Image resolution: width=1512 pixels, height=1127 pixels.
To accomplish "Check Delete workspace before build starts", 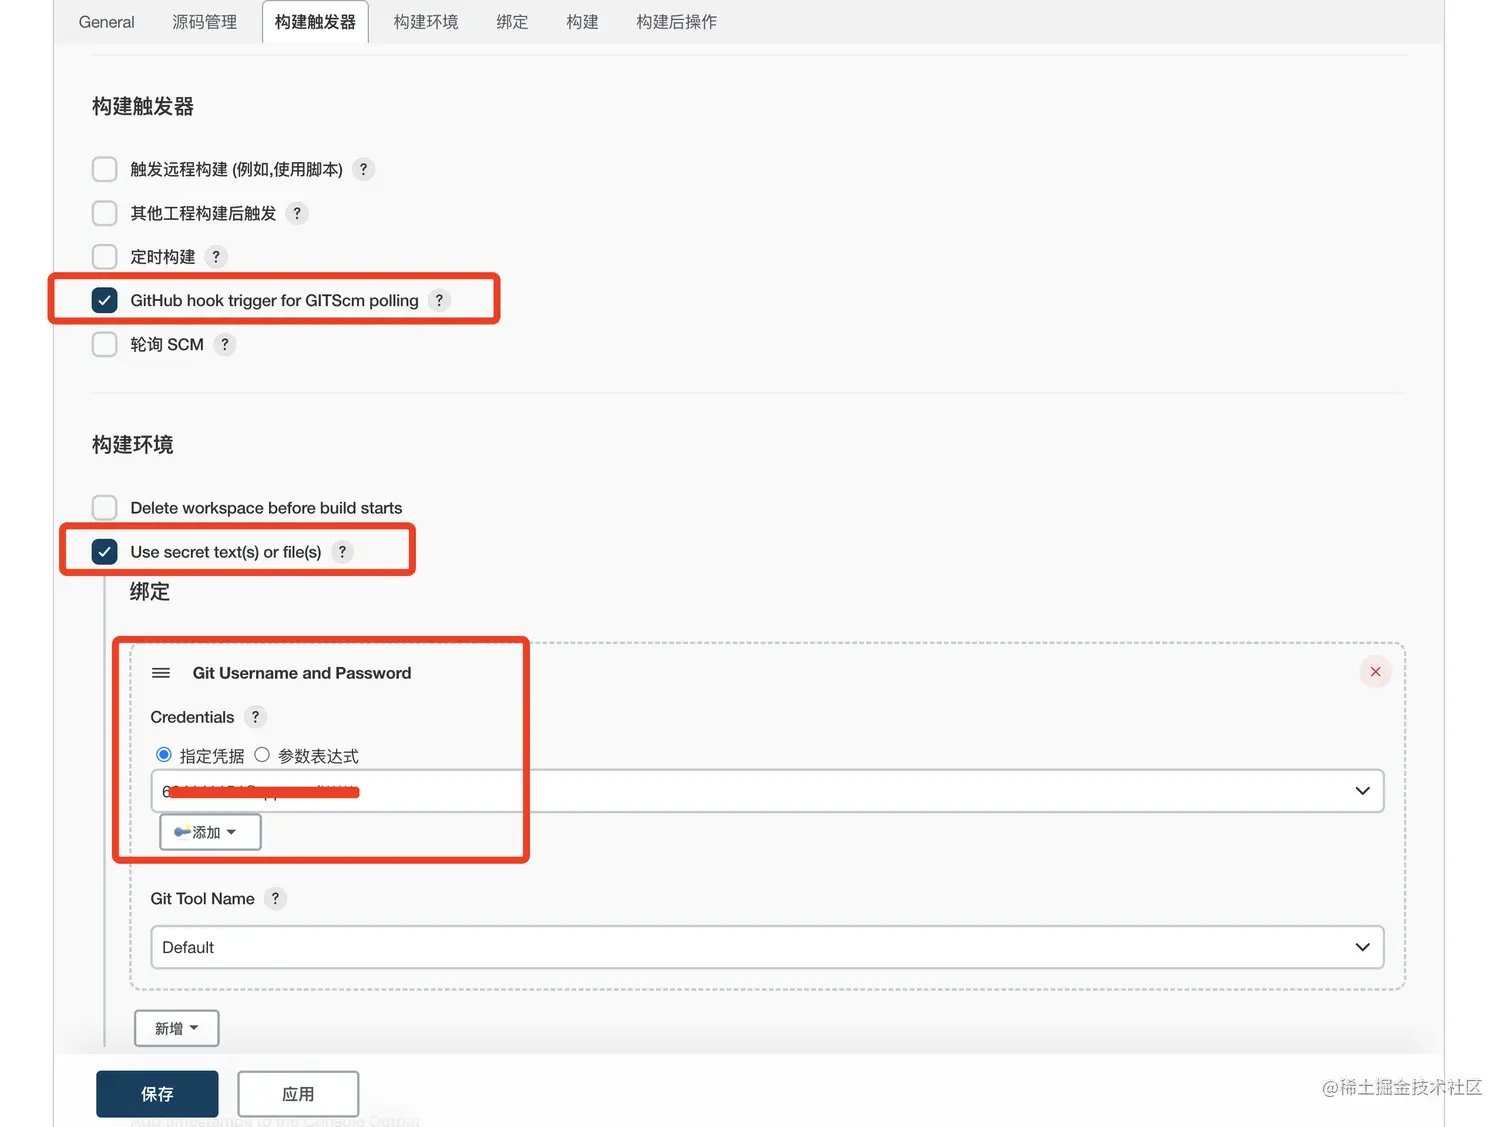I will point(105,508).
